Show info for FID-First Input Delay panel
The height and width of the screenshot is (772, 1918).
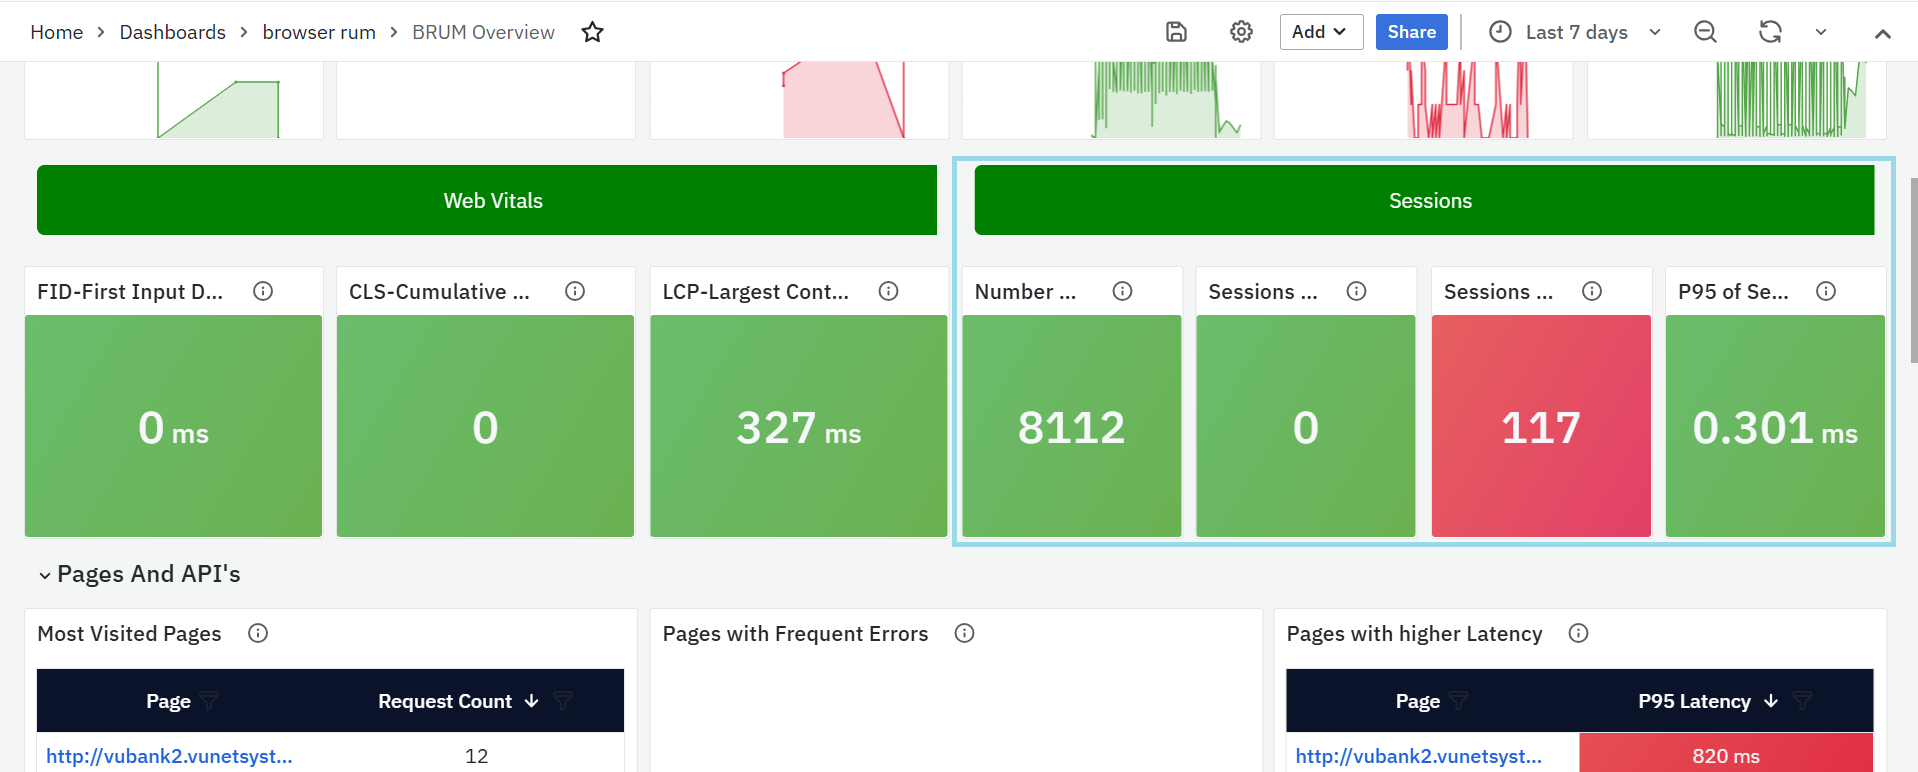click(263, 291)
